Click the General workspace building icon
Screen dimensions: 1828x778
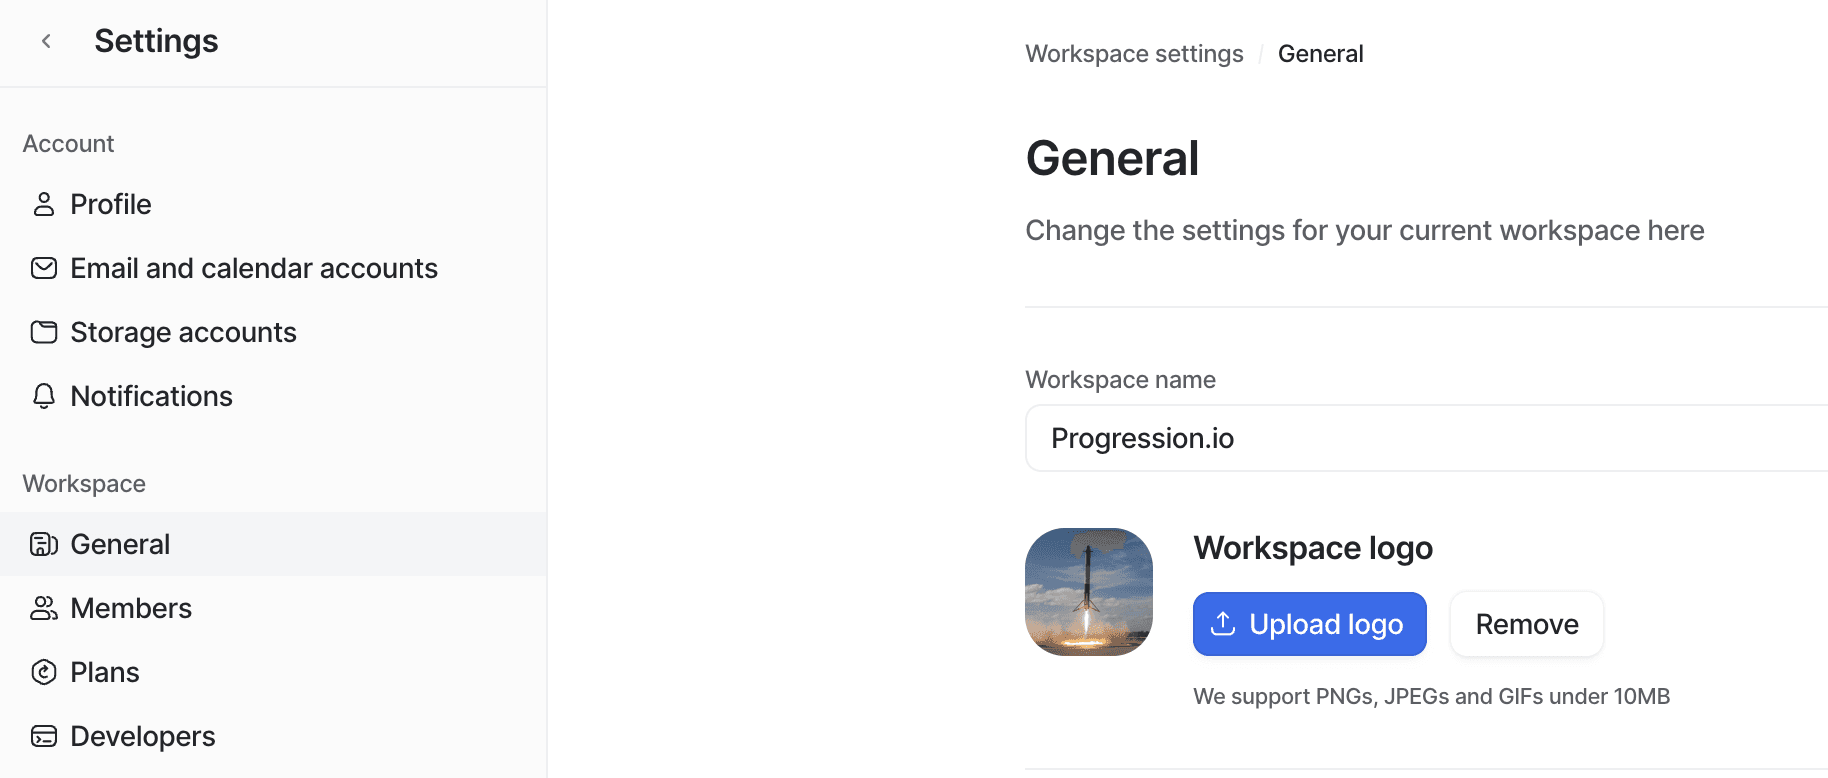[43, 543]
